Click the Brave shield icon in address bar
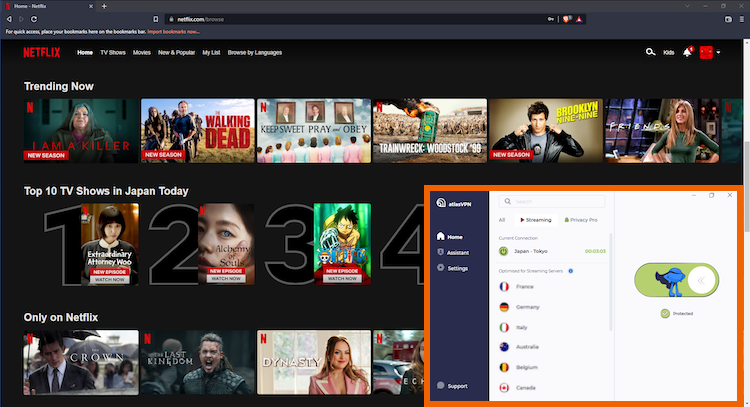750x407 pixels. (x=566, y=19)
